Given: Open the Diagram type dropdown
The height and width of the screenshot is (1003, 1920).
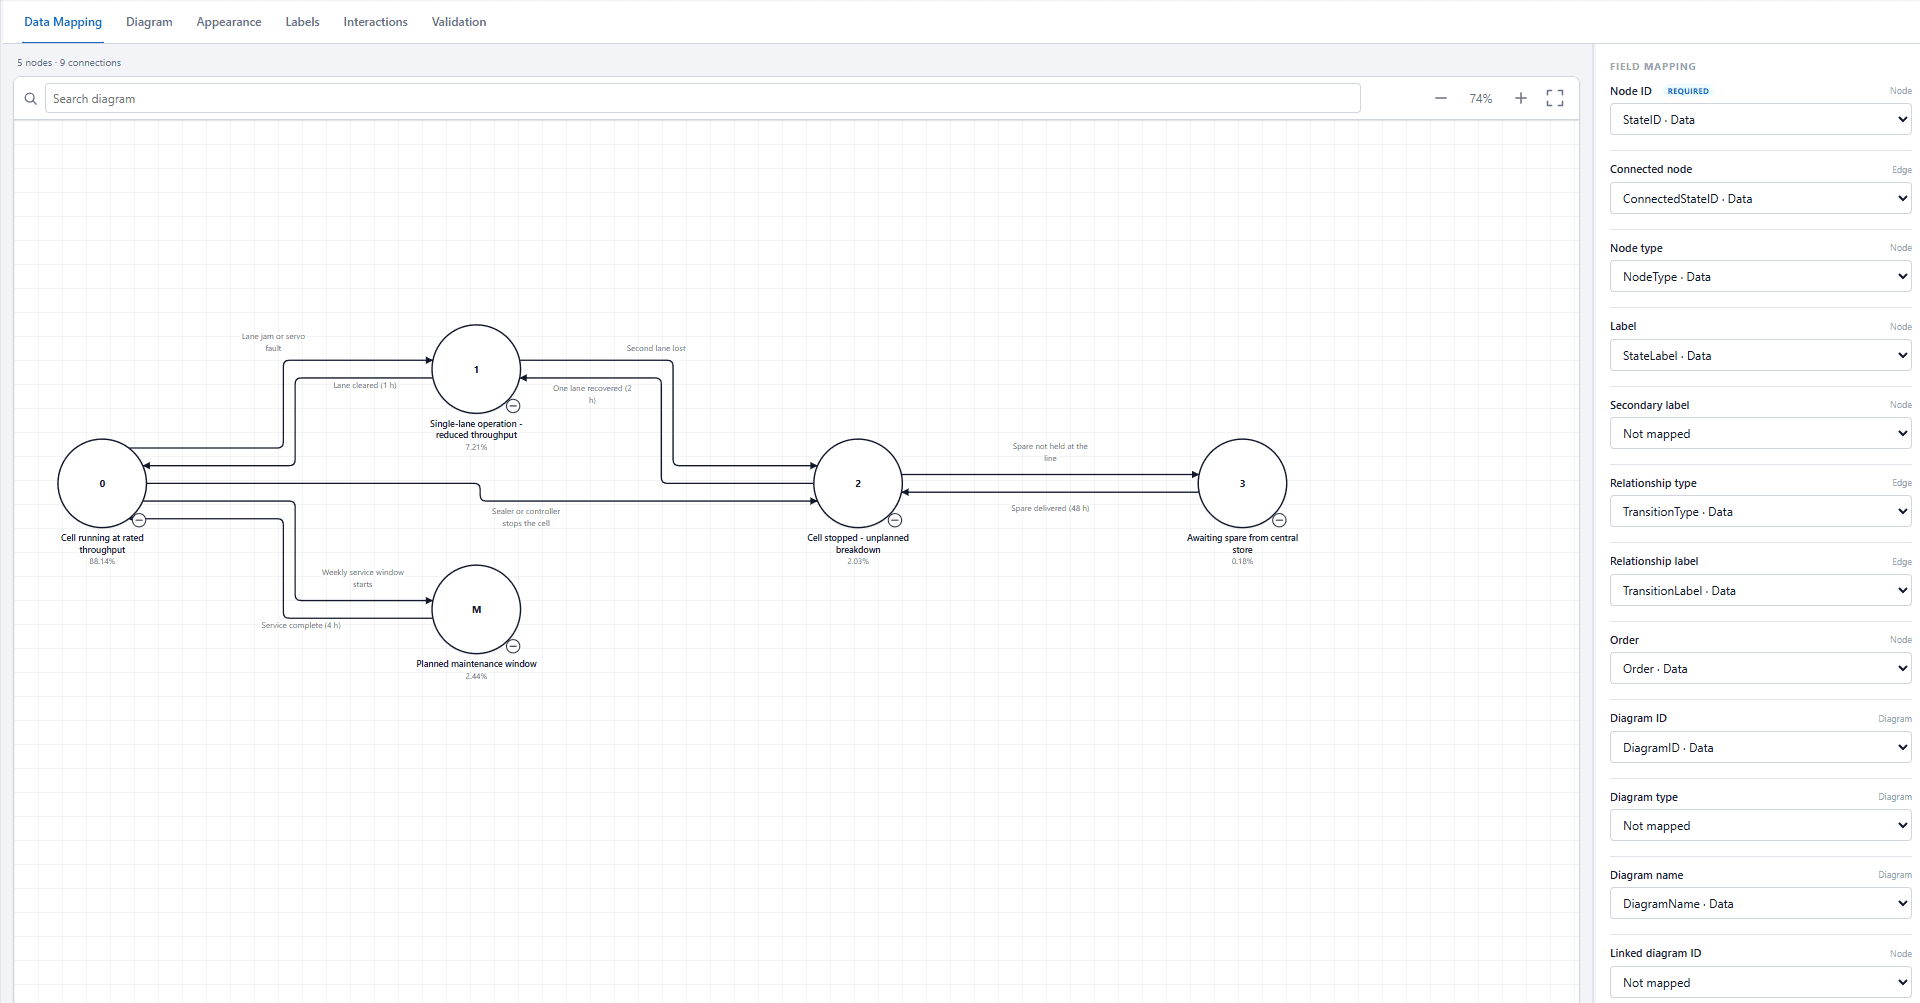Looking at the screenshot, I should point(1760,826).
